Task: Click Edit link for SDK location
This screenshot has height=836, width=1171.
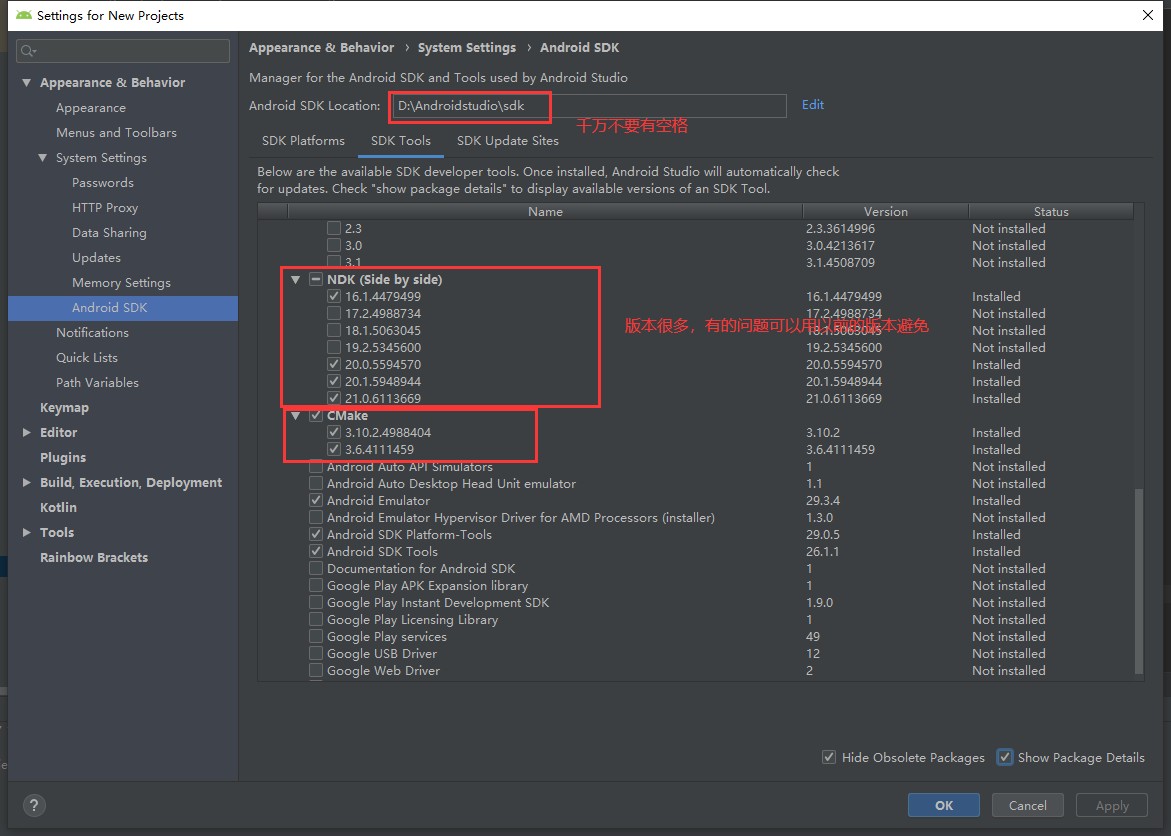Action: click(813, 105)
